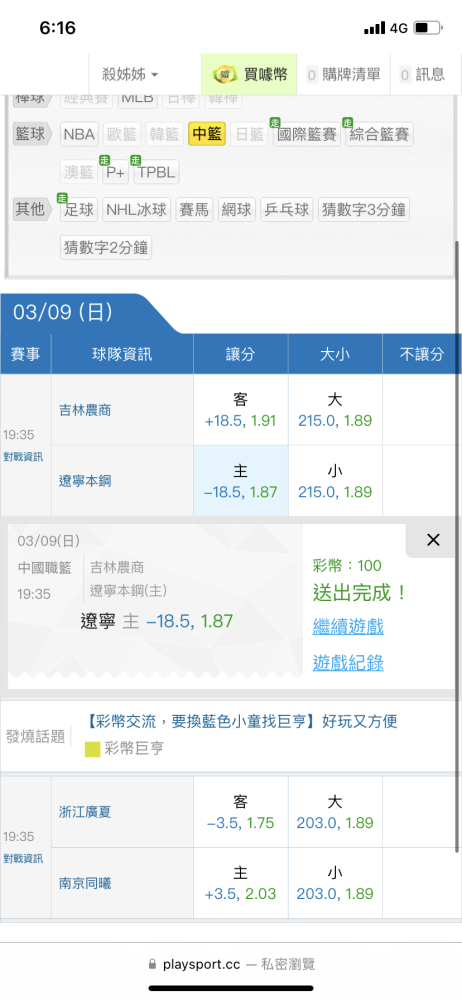Open 購牌清單 purchase list

[x=344, y=75]
